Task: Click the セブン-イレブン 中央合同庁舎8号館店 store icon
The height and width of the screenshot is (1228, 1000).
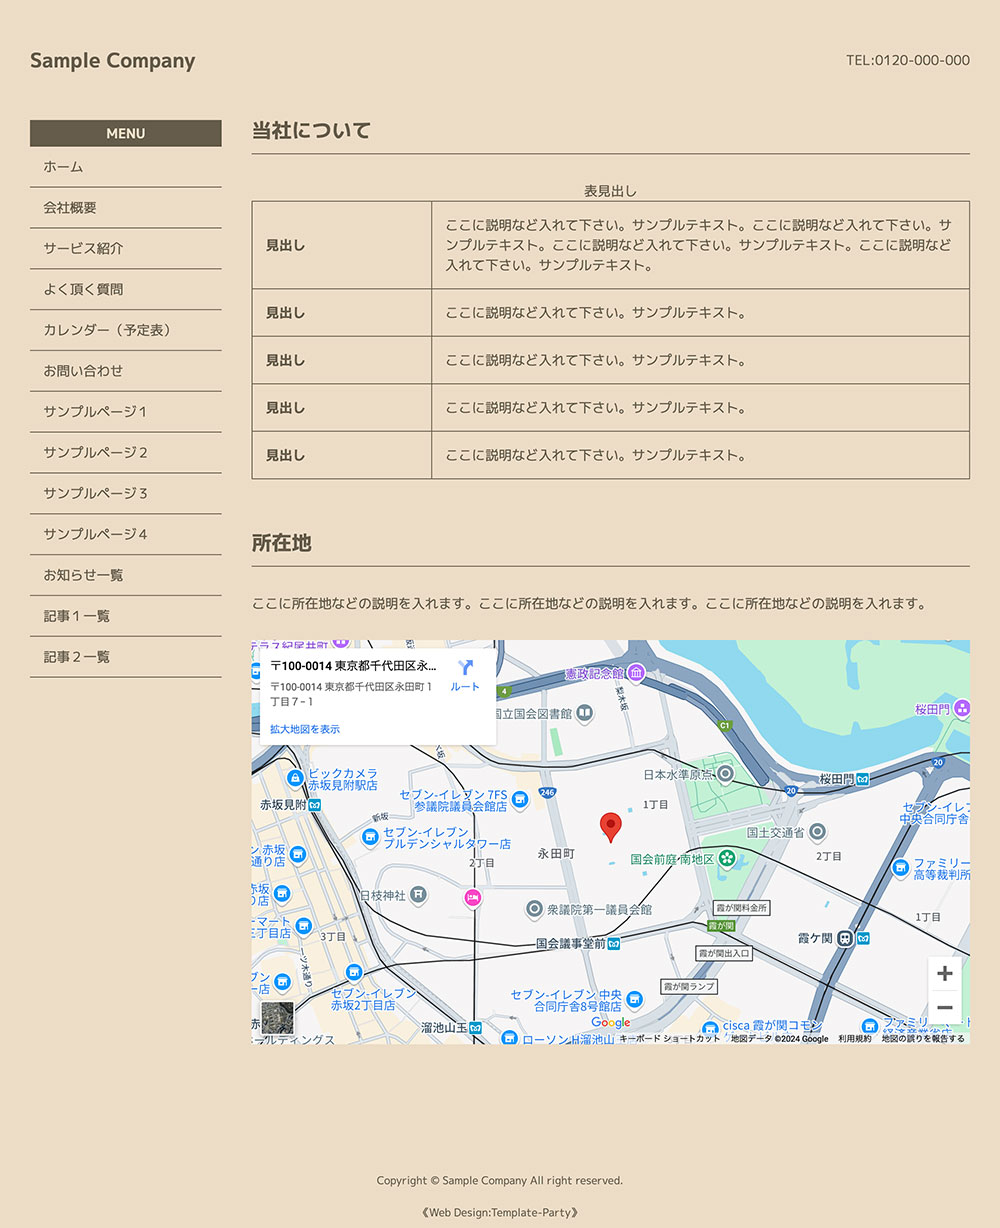Action: 634,999
